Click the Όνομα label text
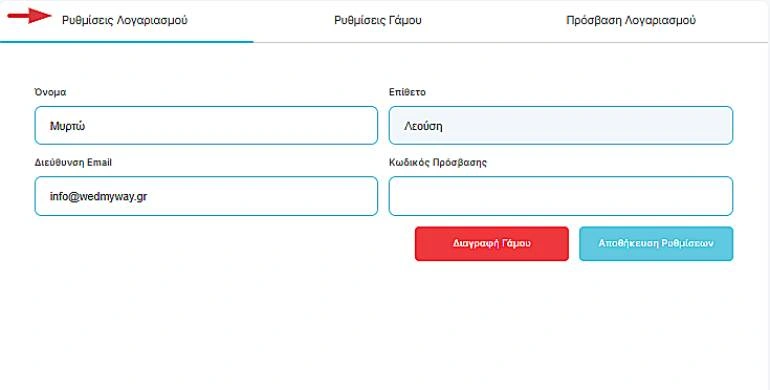770x390 pixels. [x=50, y=92]
